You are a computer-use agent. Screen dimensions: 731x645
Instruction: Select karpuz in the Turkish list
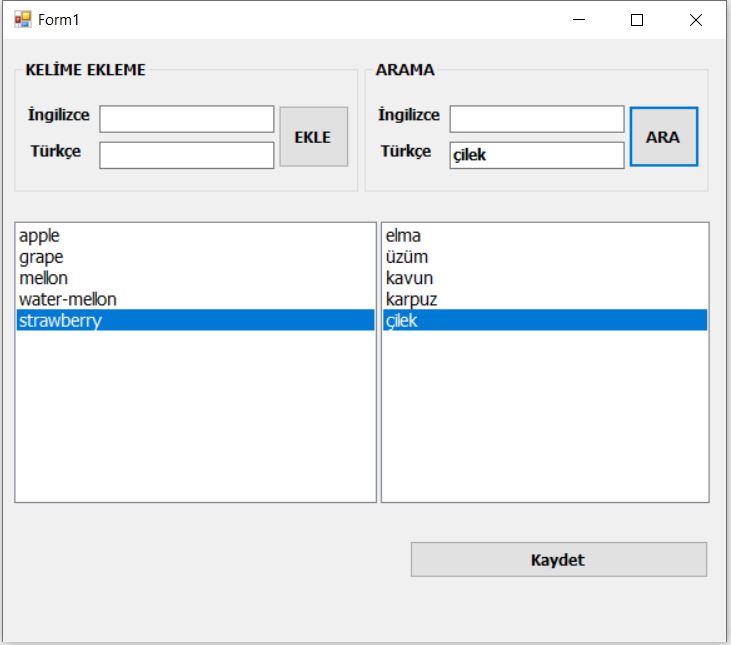(545, 299)
